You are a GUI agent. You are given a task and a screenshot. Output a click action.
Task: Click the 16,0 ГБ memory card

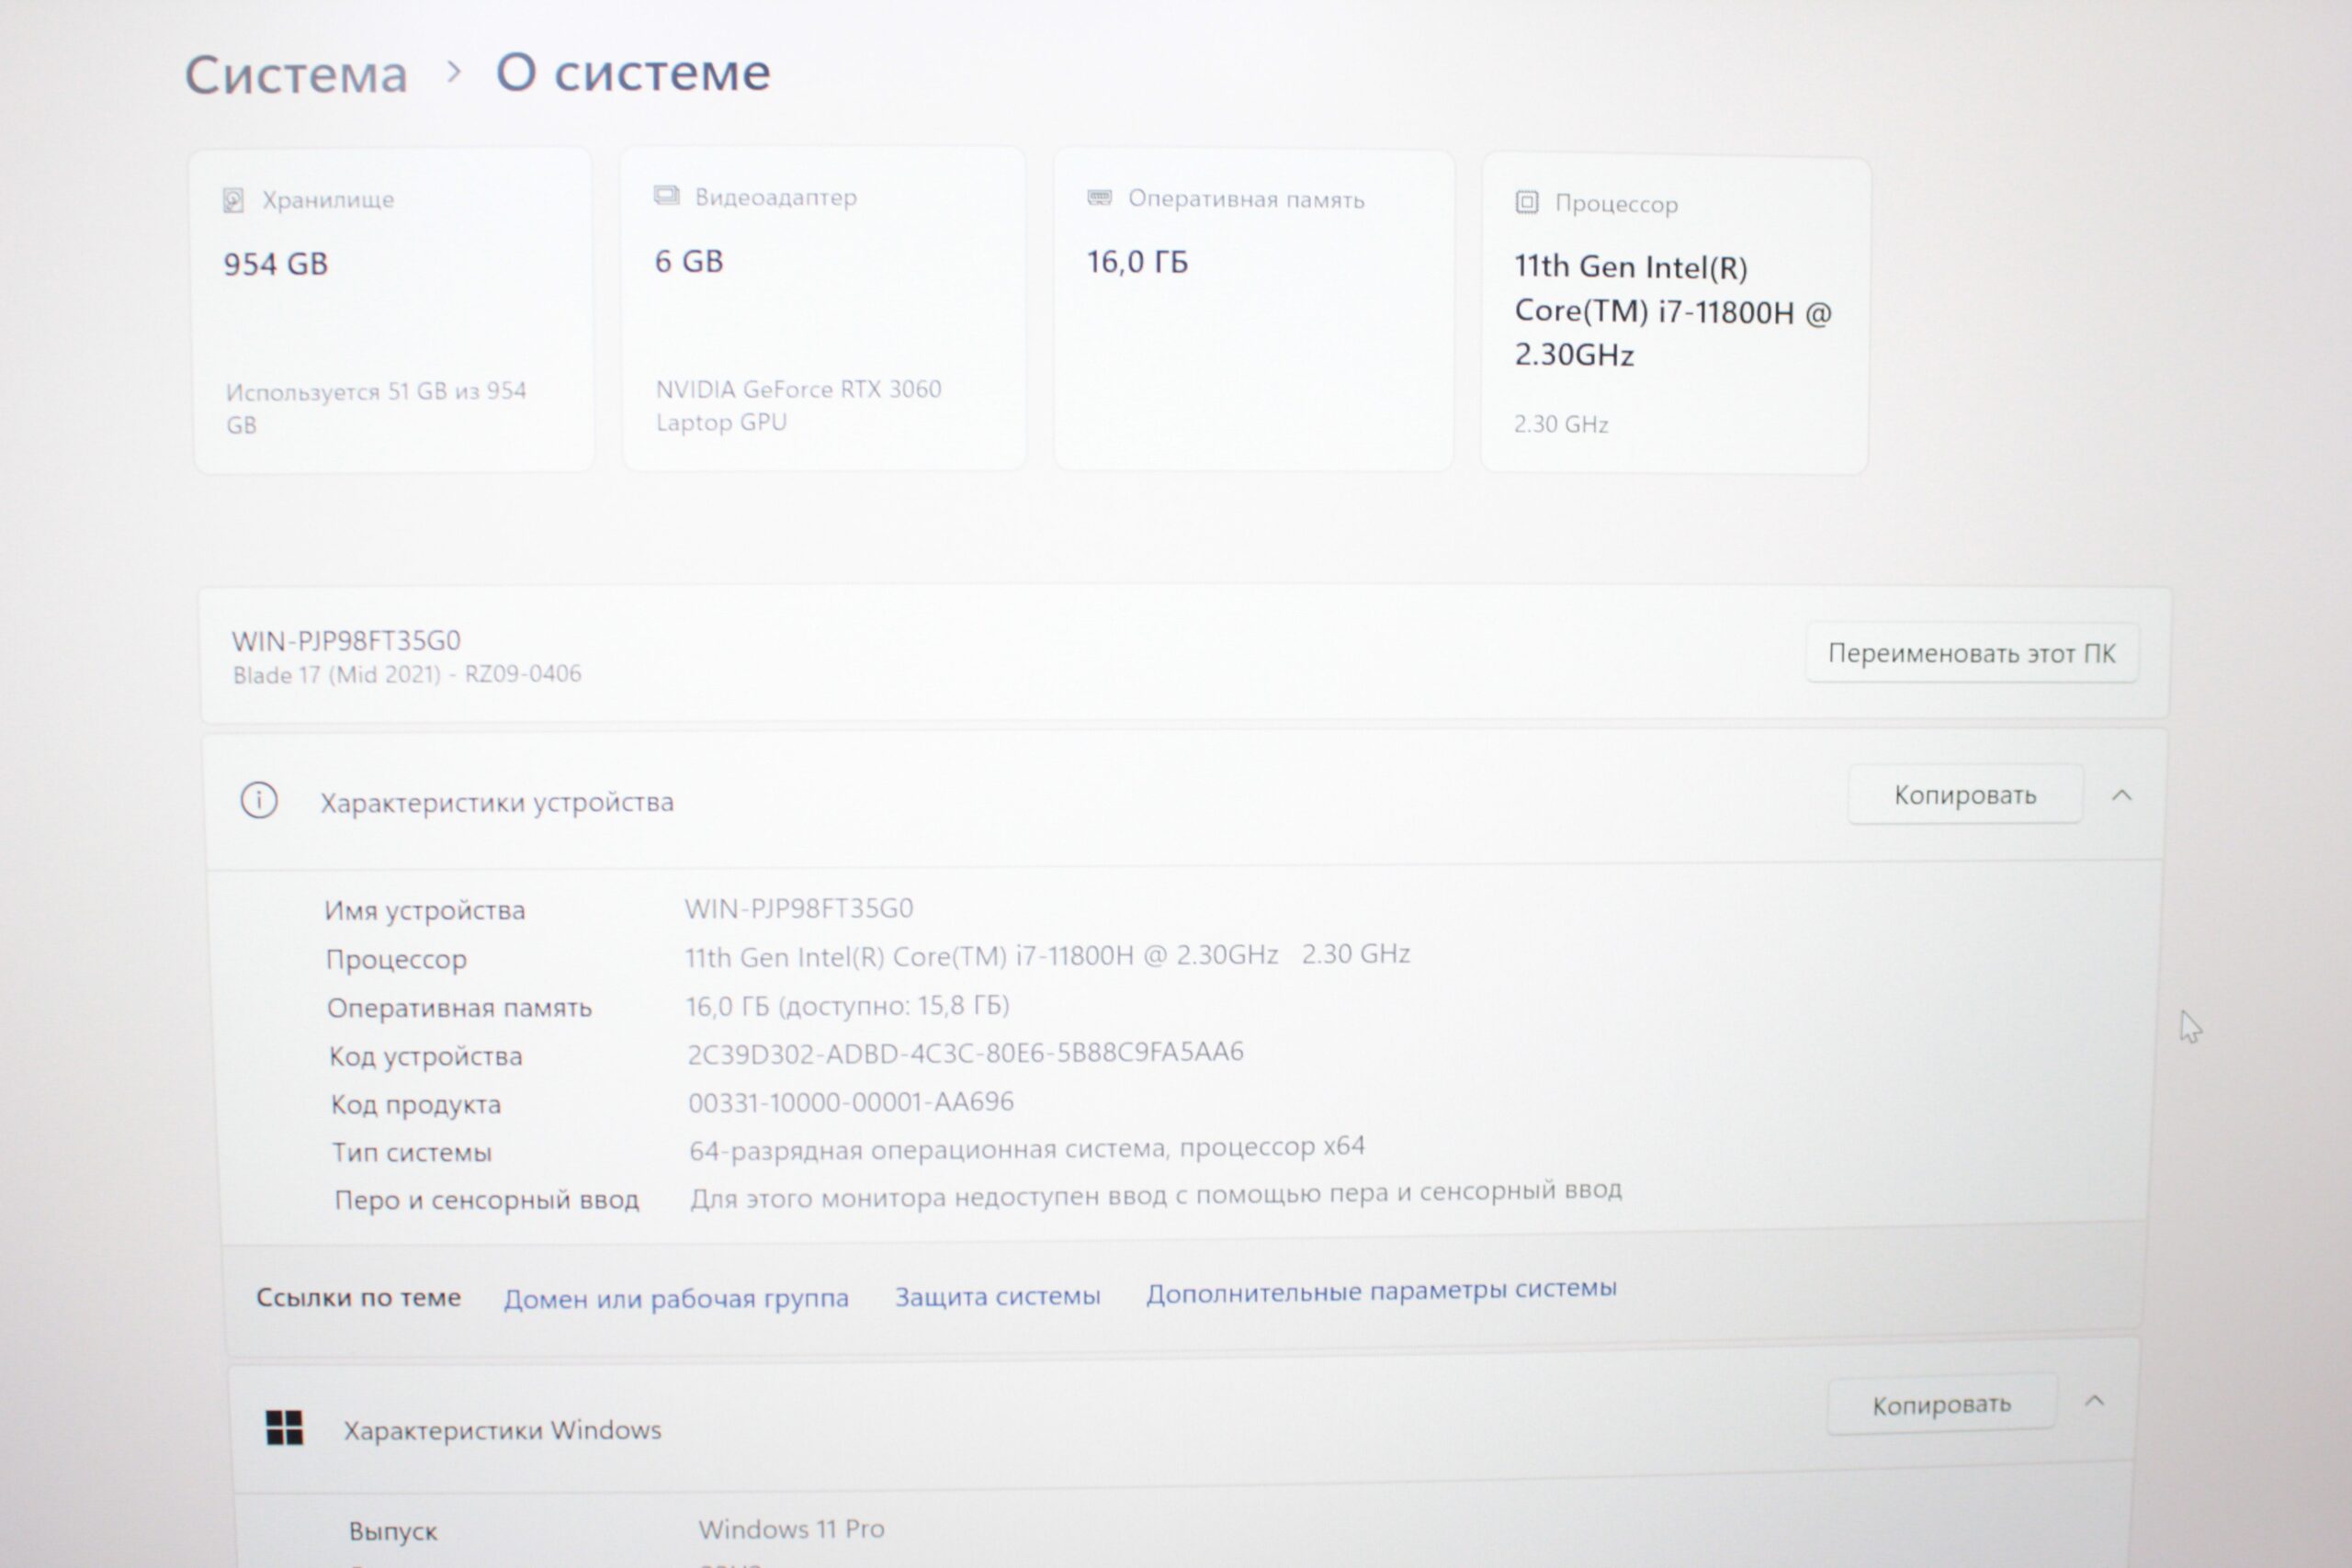(1253, 310)
